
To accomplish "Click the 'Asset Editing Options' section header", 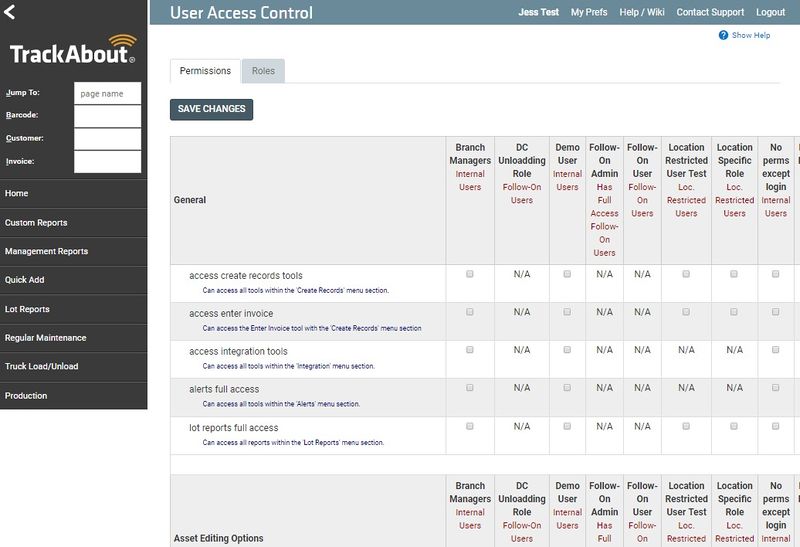I will (x=218, y=538).
